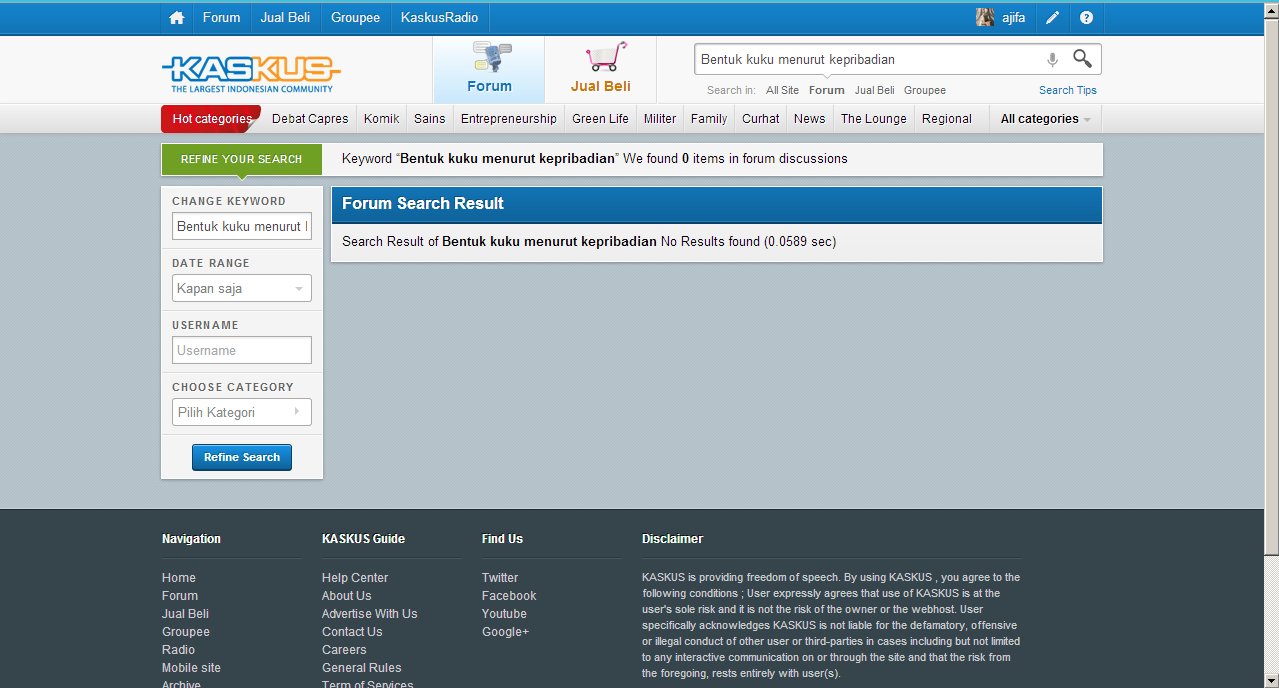This screenshot has width=1279, height=688.
Task: Open the Date Range dropdown
Action: pos(241,289)
